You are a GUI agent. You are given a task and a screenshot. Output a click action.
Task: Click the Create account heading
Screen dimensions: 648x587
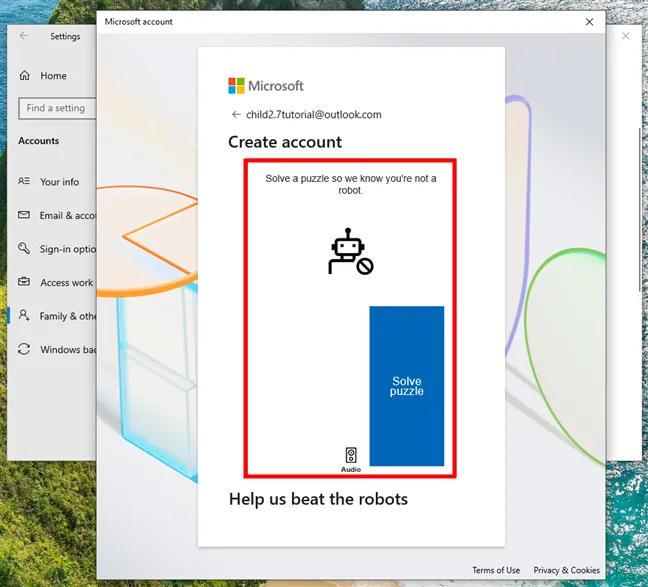(x=285, y=142)
